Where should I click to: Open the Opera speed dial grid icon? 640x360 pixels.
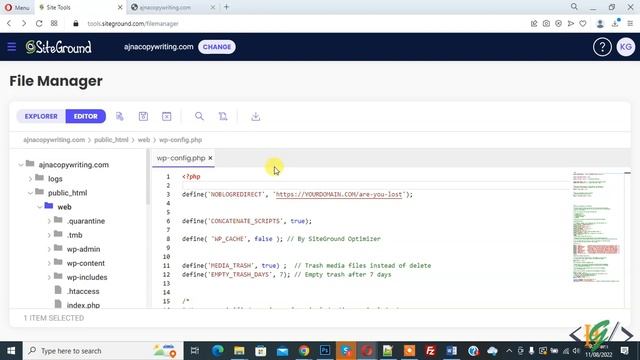tap(54, 24)
